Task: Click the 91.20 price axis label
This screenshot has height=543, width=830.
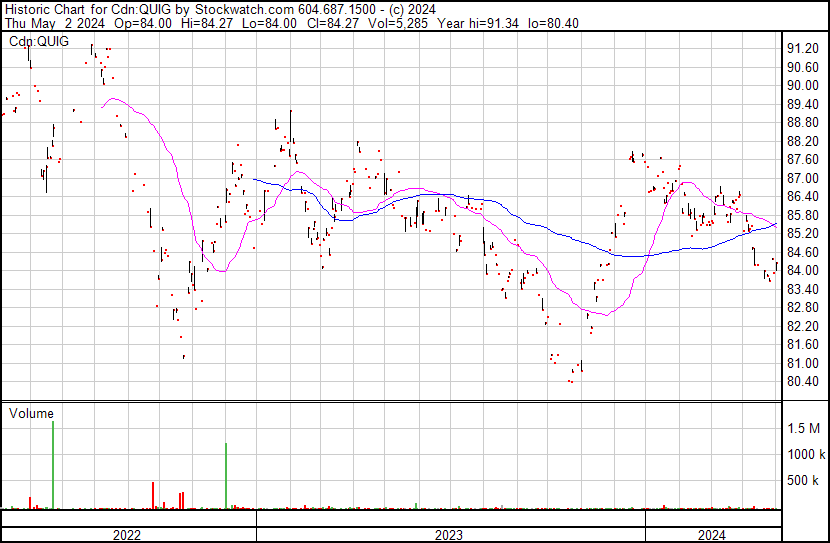Action: coord(803,48)
